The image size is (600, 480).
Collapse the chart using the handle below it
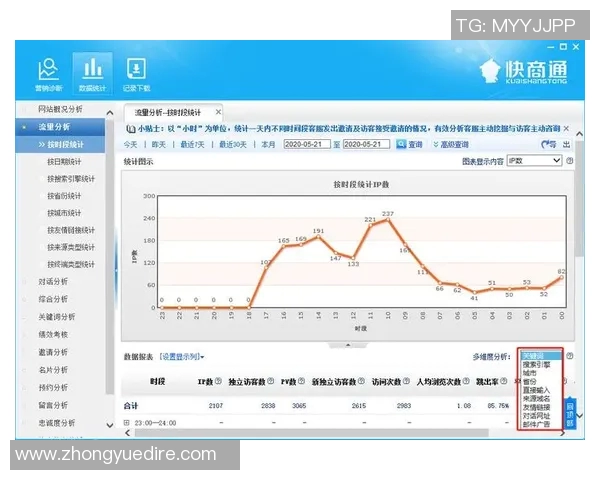(348, 345)
